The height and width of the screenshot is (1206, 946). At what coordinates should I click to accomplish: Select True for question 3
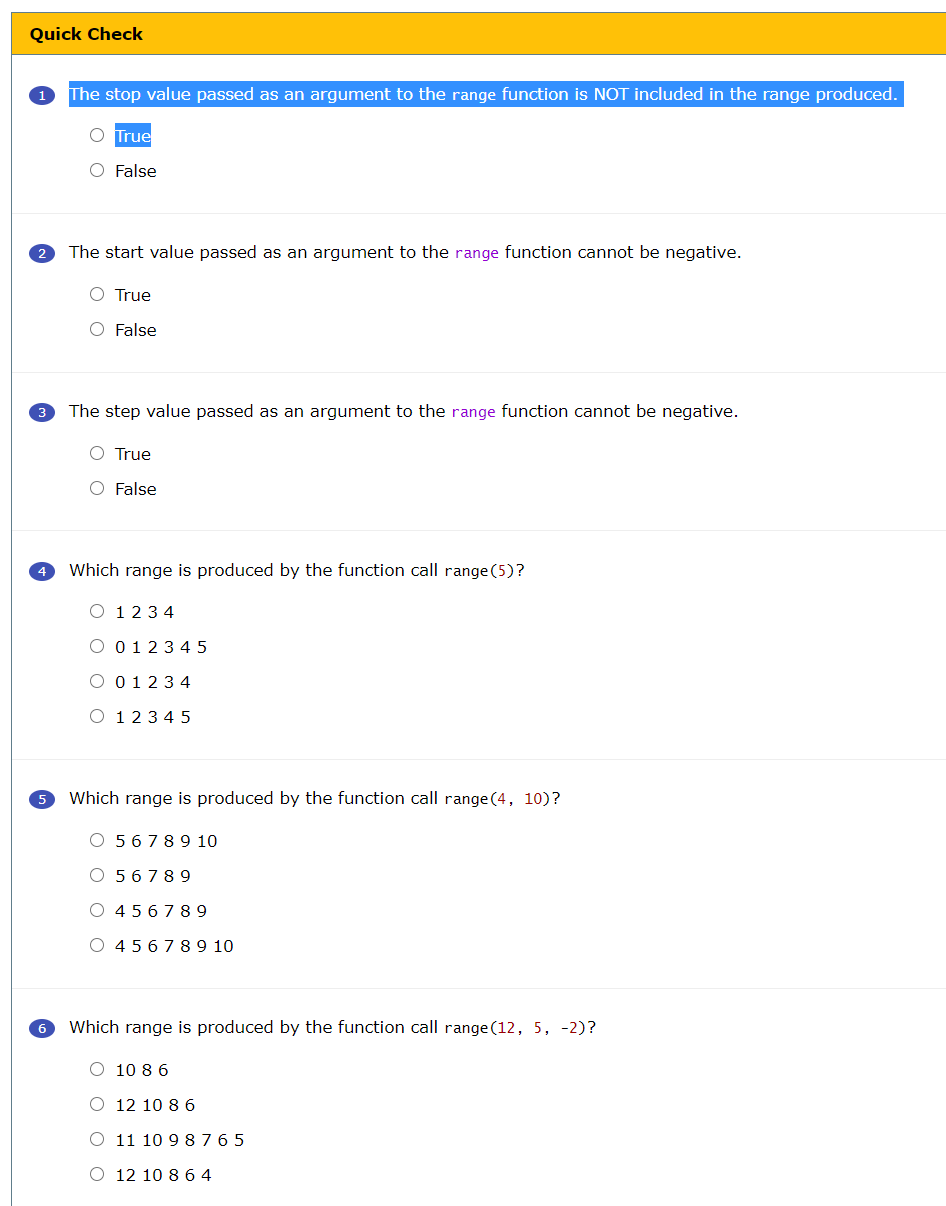point(96,453)
